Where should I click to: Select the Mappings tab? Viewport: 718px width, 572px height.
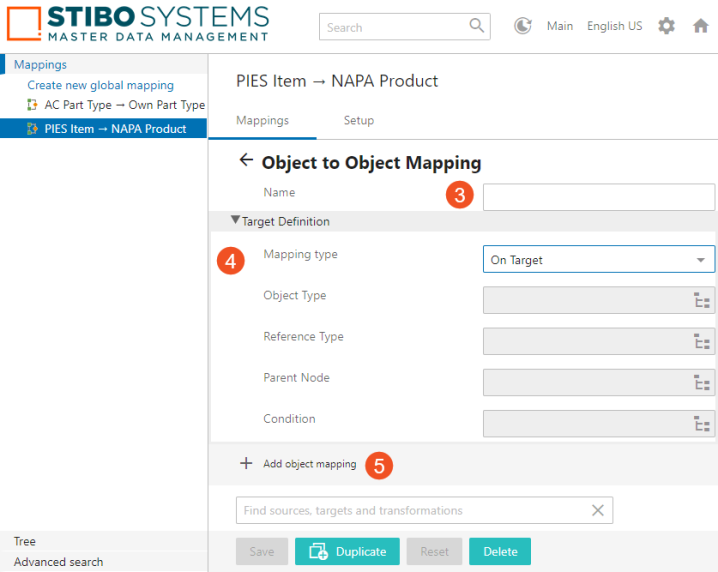tap(262, 120)
